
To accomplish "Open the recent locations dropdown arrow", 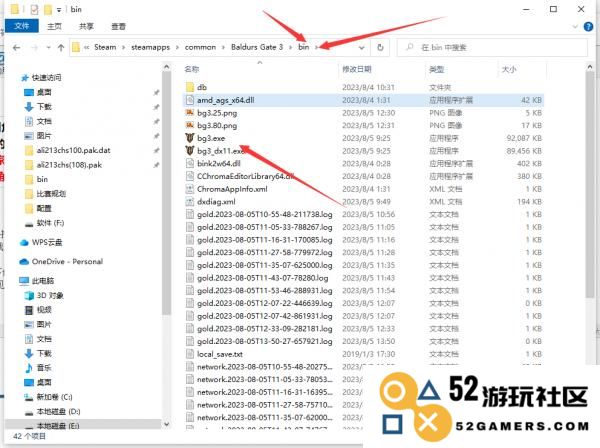I will [48, 48].
